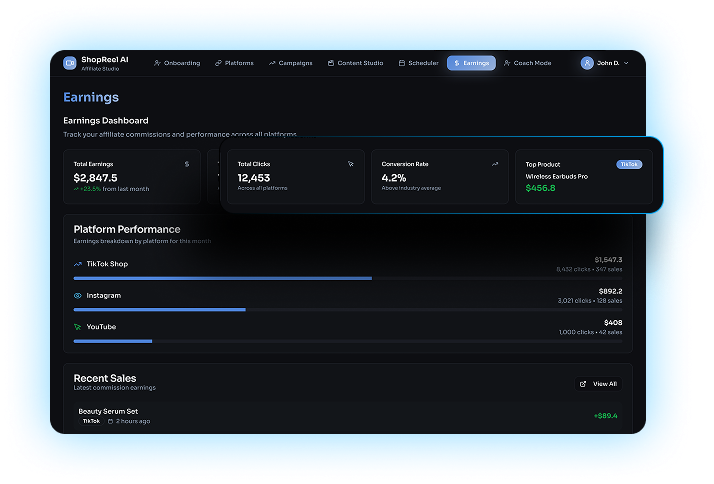Viewport: 714px width, 484px height.
Task: Click the TikTok Shop earnings progress bar
Action: [223, 278]
